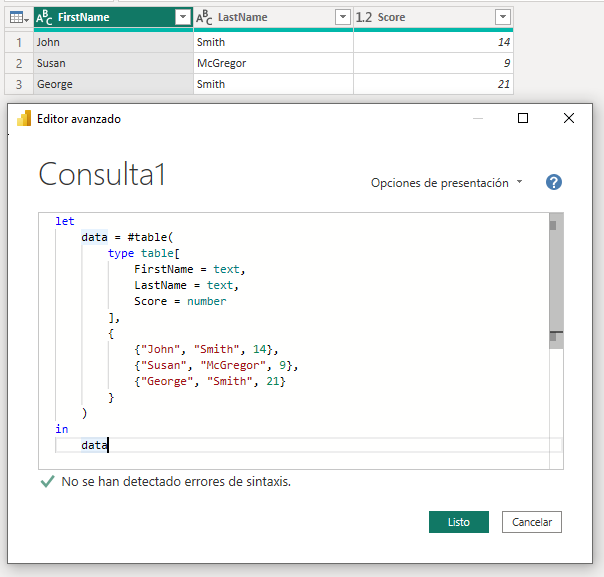Open Score column filter dropdown

click(502, 17)
